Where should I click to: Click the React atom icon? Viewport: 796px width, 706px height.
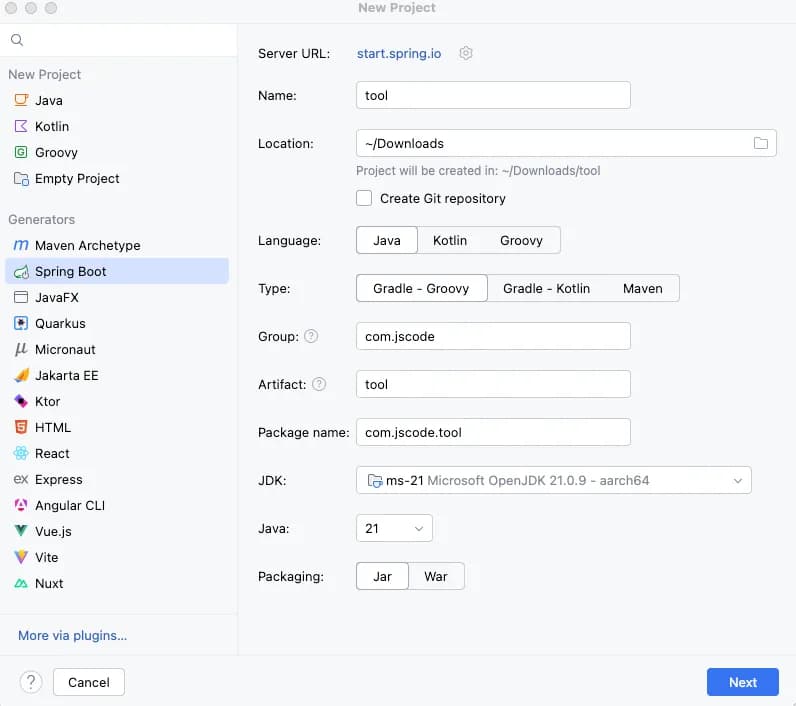21,453
